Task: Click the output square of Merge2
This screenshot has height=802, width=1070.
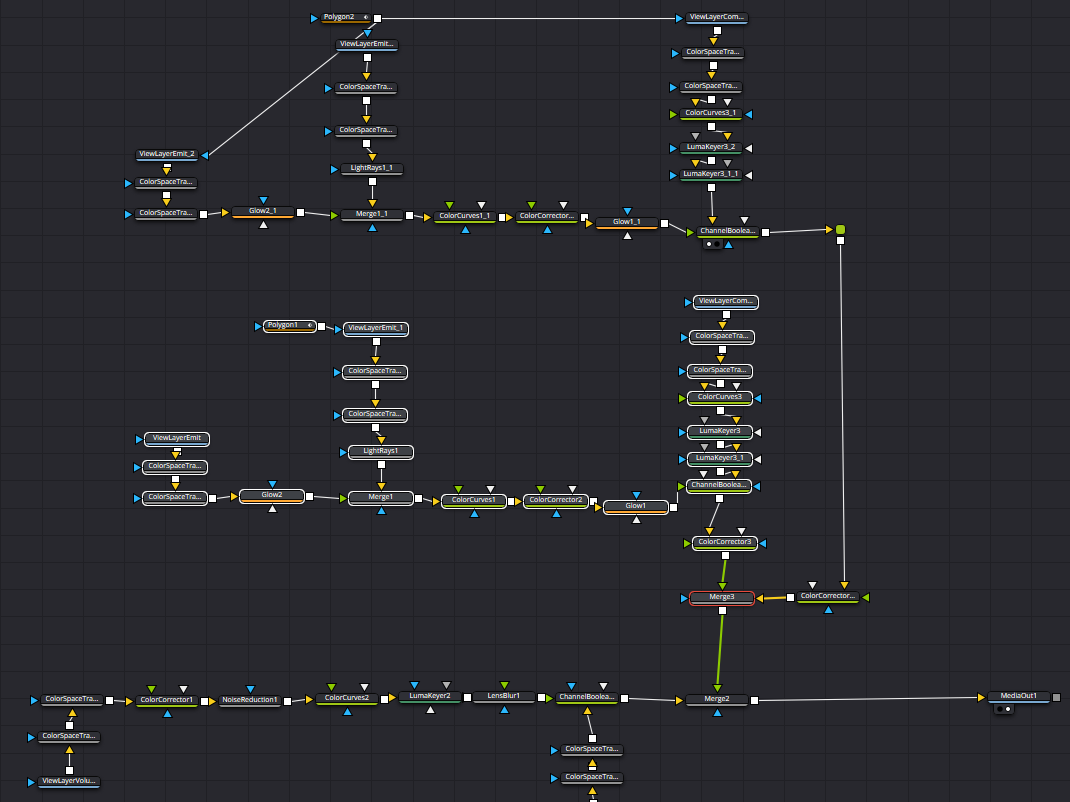Action: click(754, 700)
